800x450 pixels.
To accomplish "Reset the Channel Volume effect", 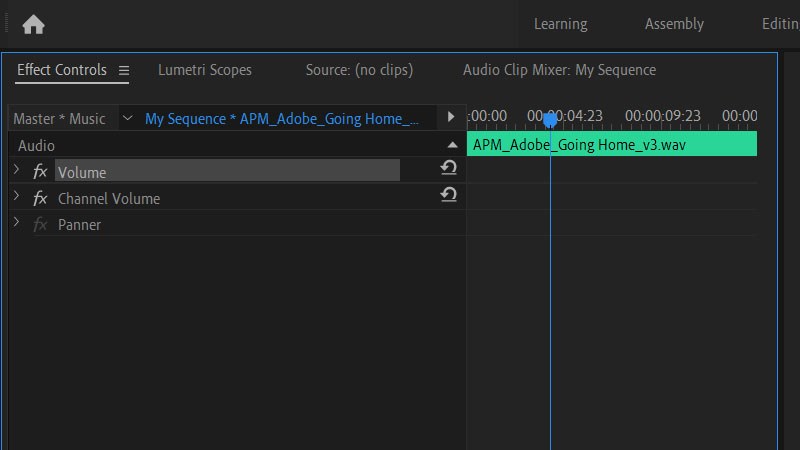I will pyautogui.click(x=449, y=195).
